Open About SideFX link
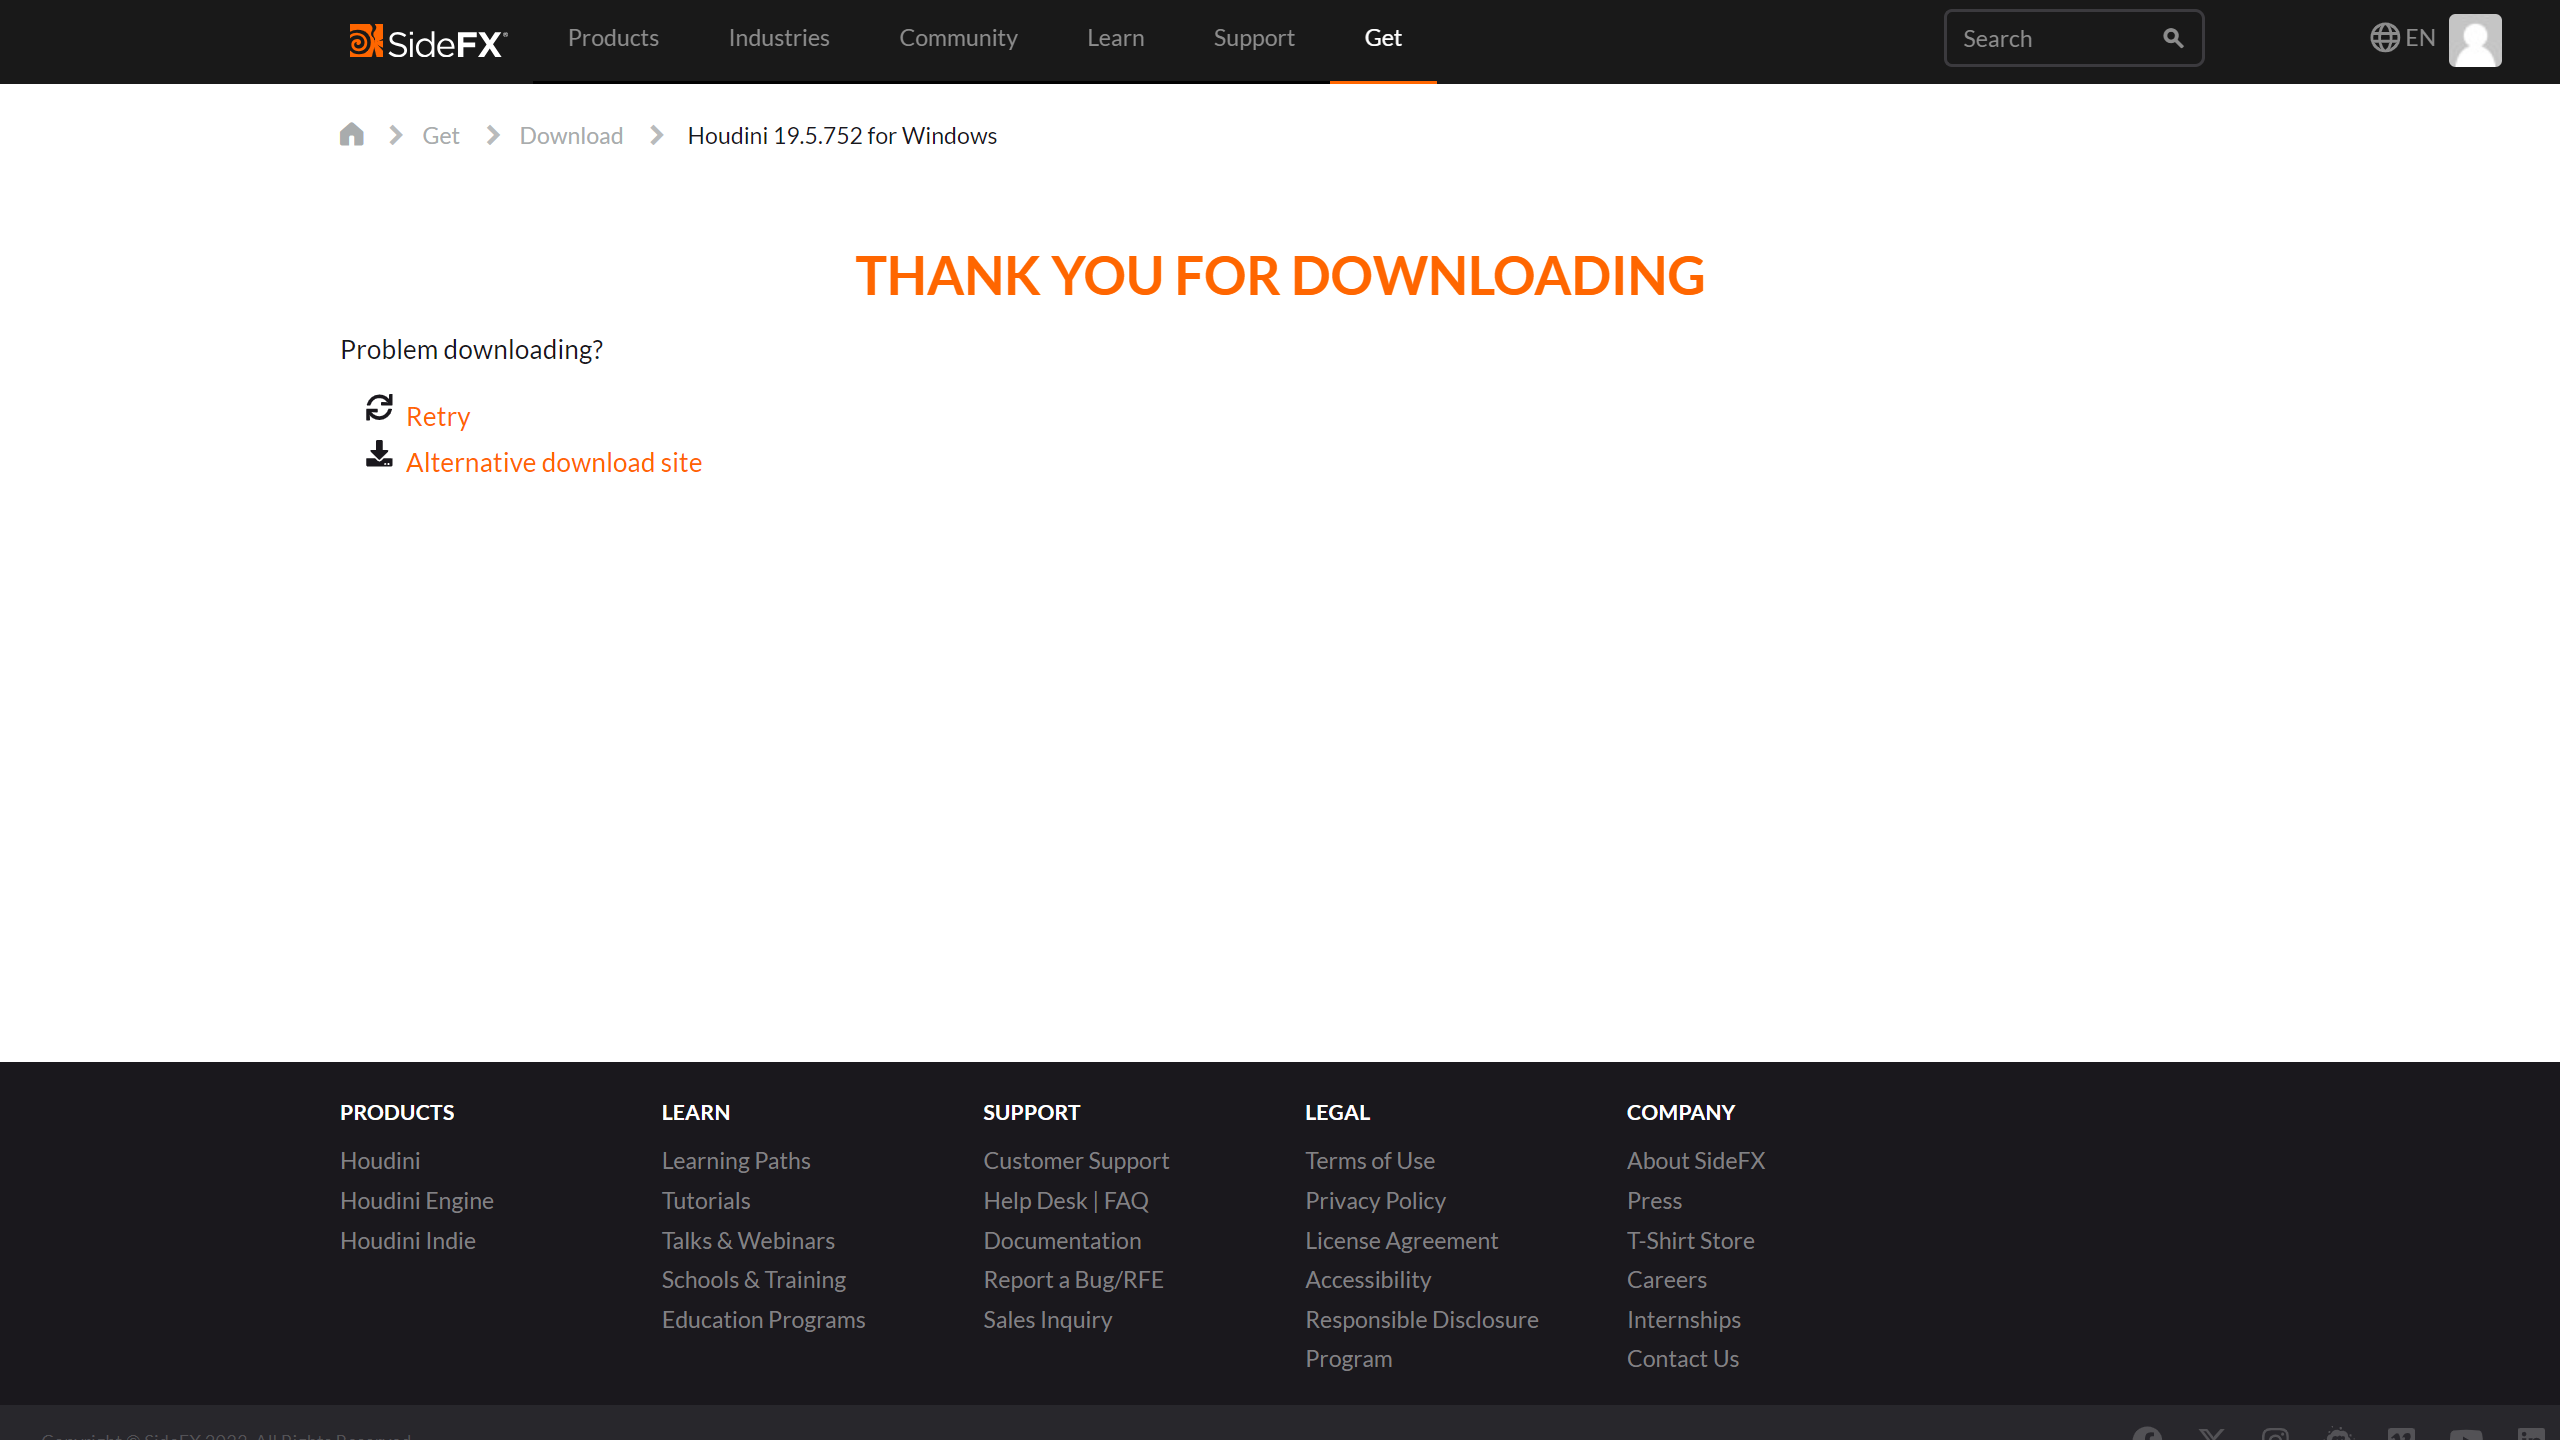2560x1440 pixels. (x=1696, y=1160)
